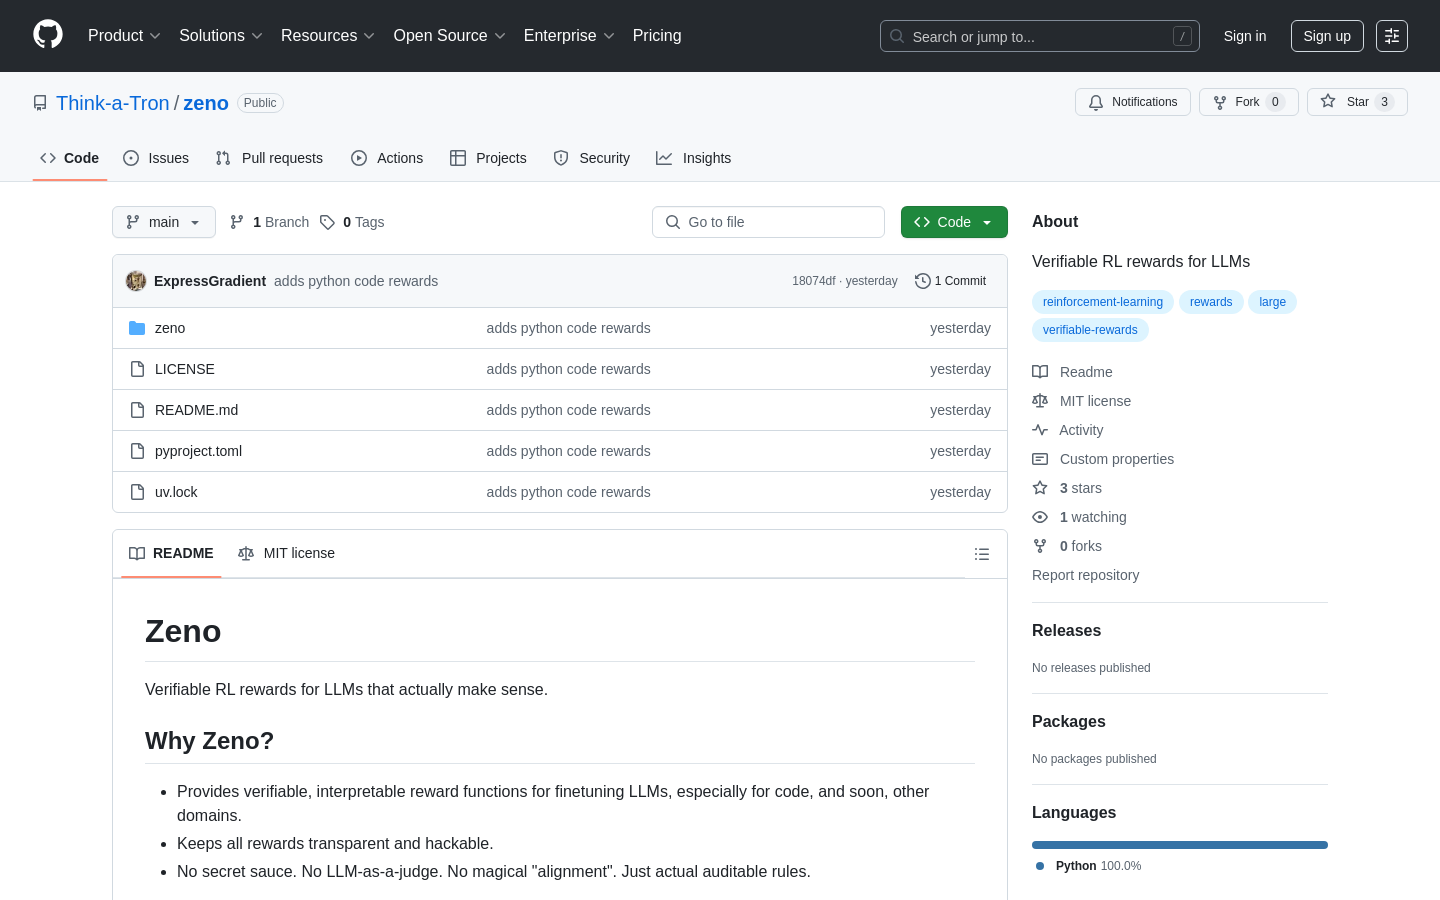Fork this repository
Screen dimensions: 1440x900
tap(1248, 102)
